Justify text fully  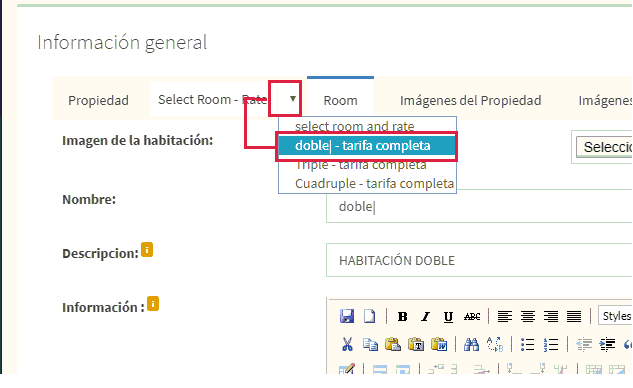[574, 317]
